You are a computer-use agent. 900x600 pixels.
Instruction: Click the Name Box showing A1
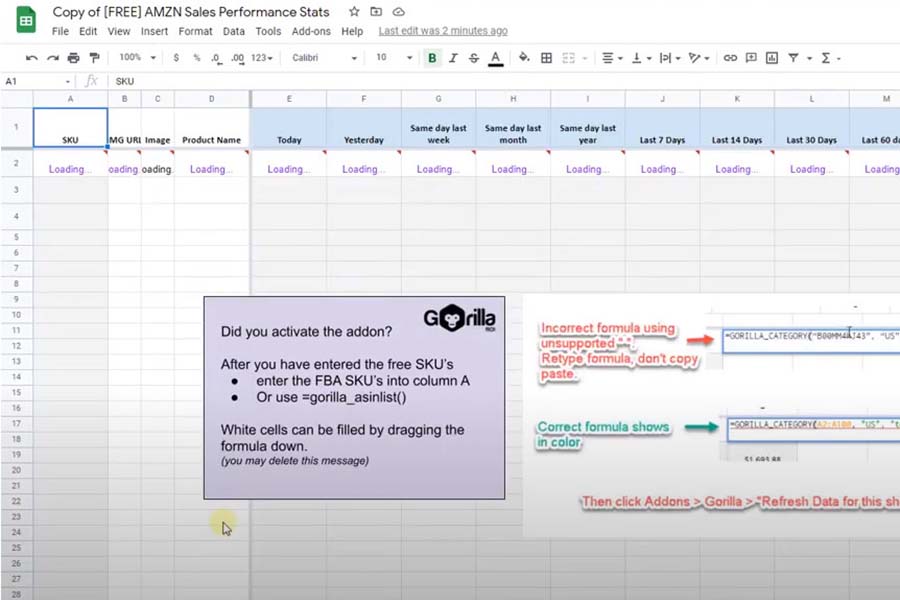pos(37,81)
